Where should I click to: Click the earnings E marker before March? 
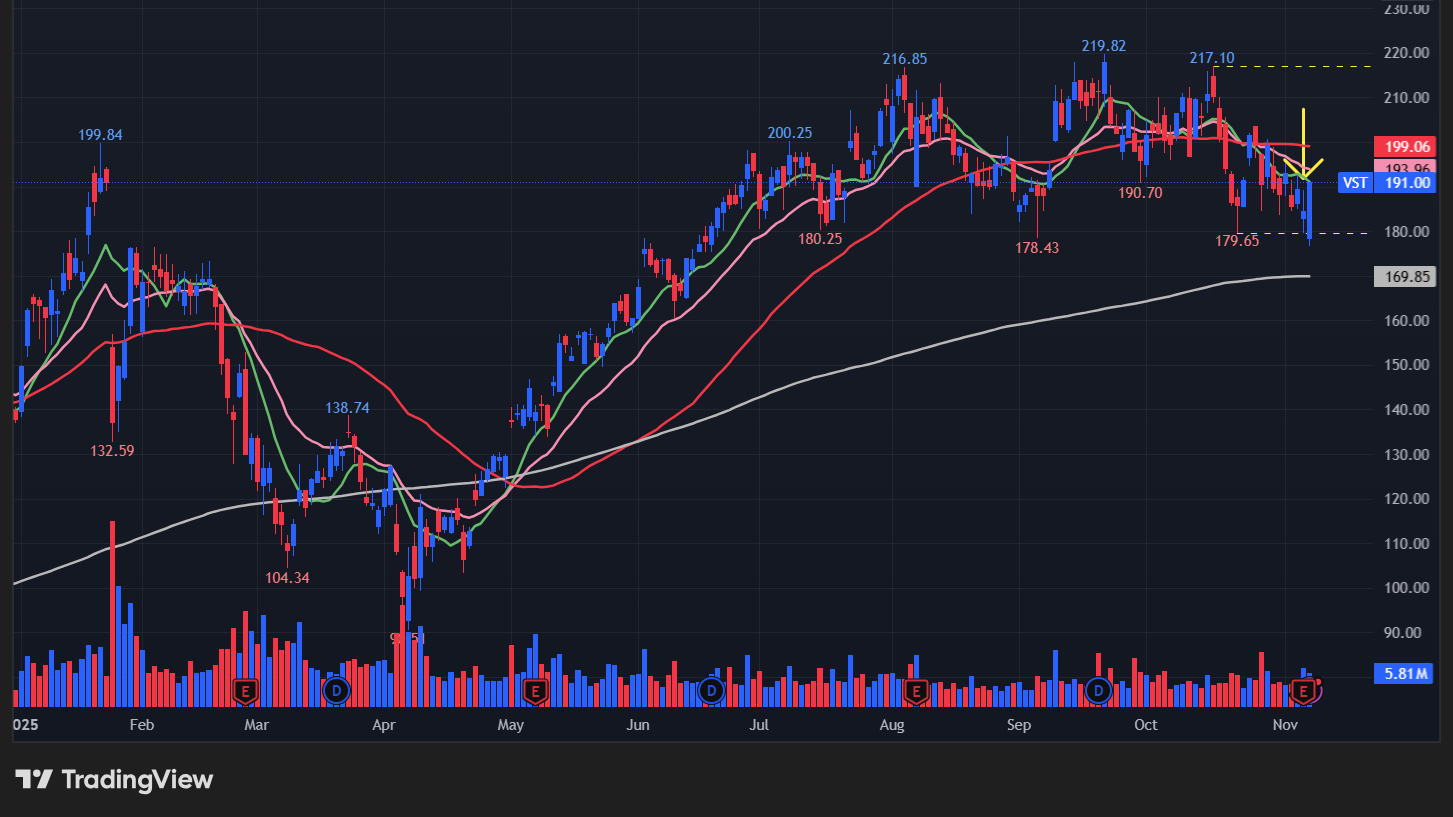(244, 690)
